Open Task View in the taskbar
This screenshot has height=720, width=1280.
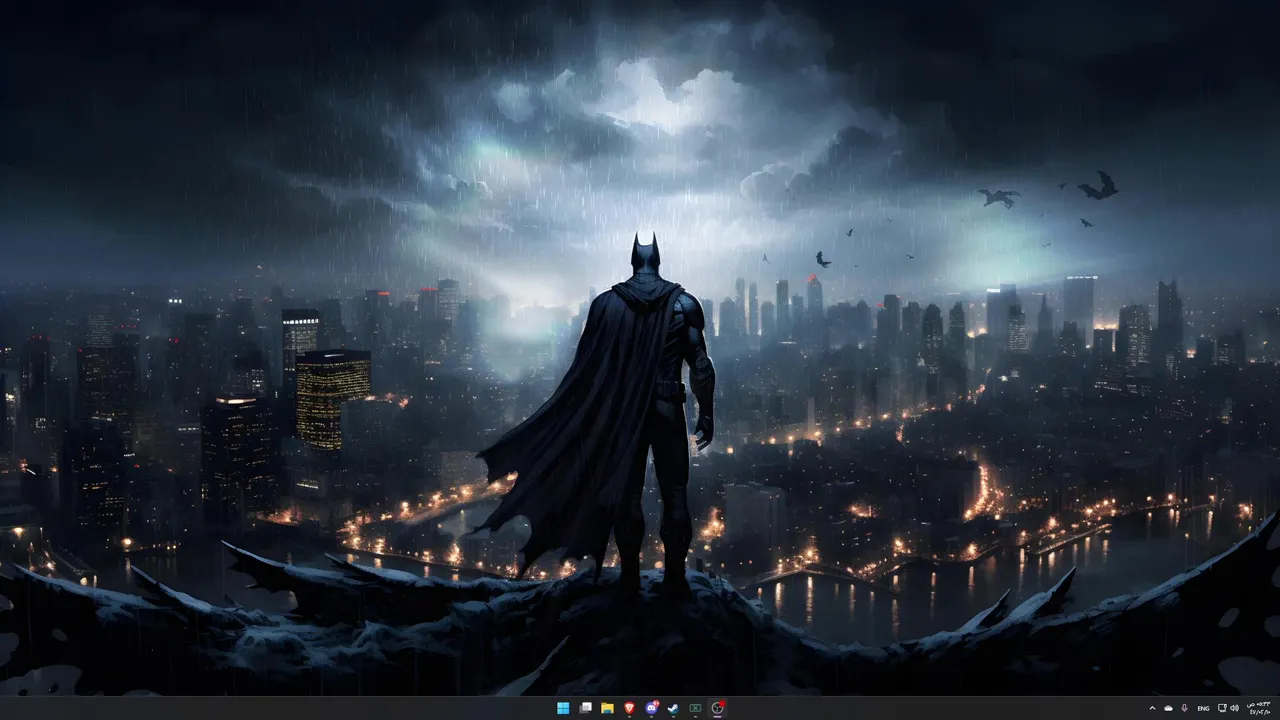[x=585, y=708]
